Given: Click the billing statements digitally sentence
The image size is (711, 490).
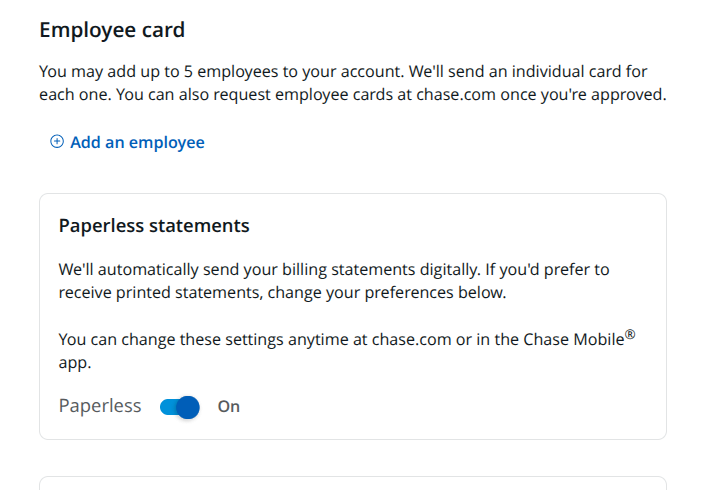Looking at the screenshot, I should point(334,270).
